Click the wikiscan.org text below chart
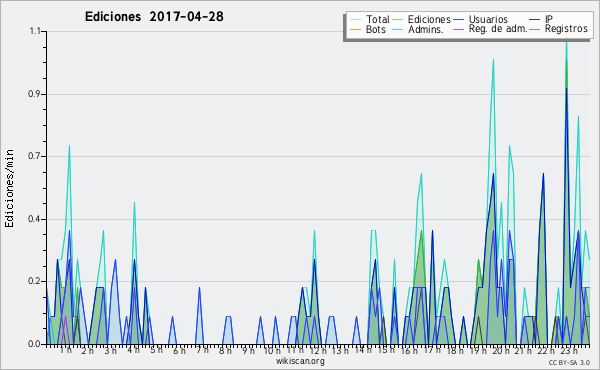This screenshot has height=370, width=600. tap(300, 361)
